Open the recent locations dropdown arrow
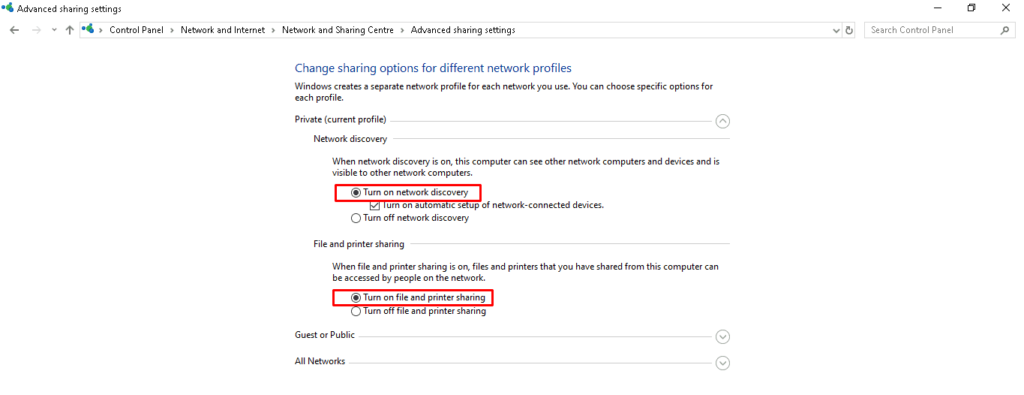1024x395 pixels. 54,30
